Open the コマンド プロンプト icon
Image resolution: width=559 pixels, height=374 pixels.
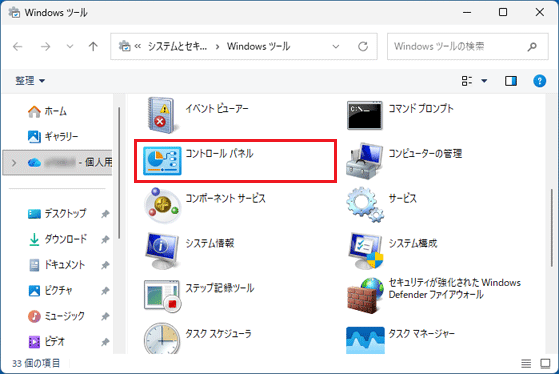point(364,115)
